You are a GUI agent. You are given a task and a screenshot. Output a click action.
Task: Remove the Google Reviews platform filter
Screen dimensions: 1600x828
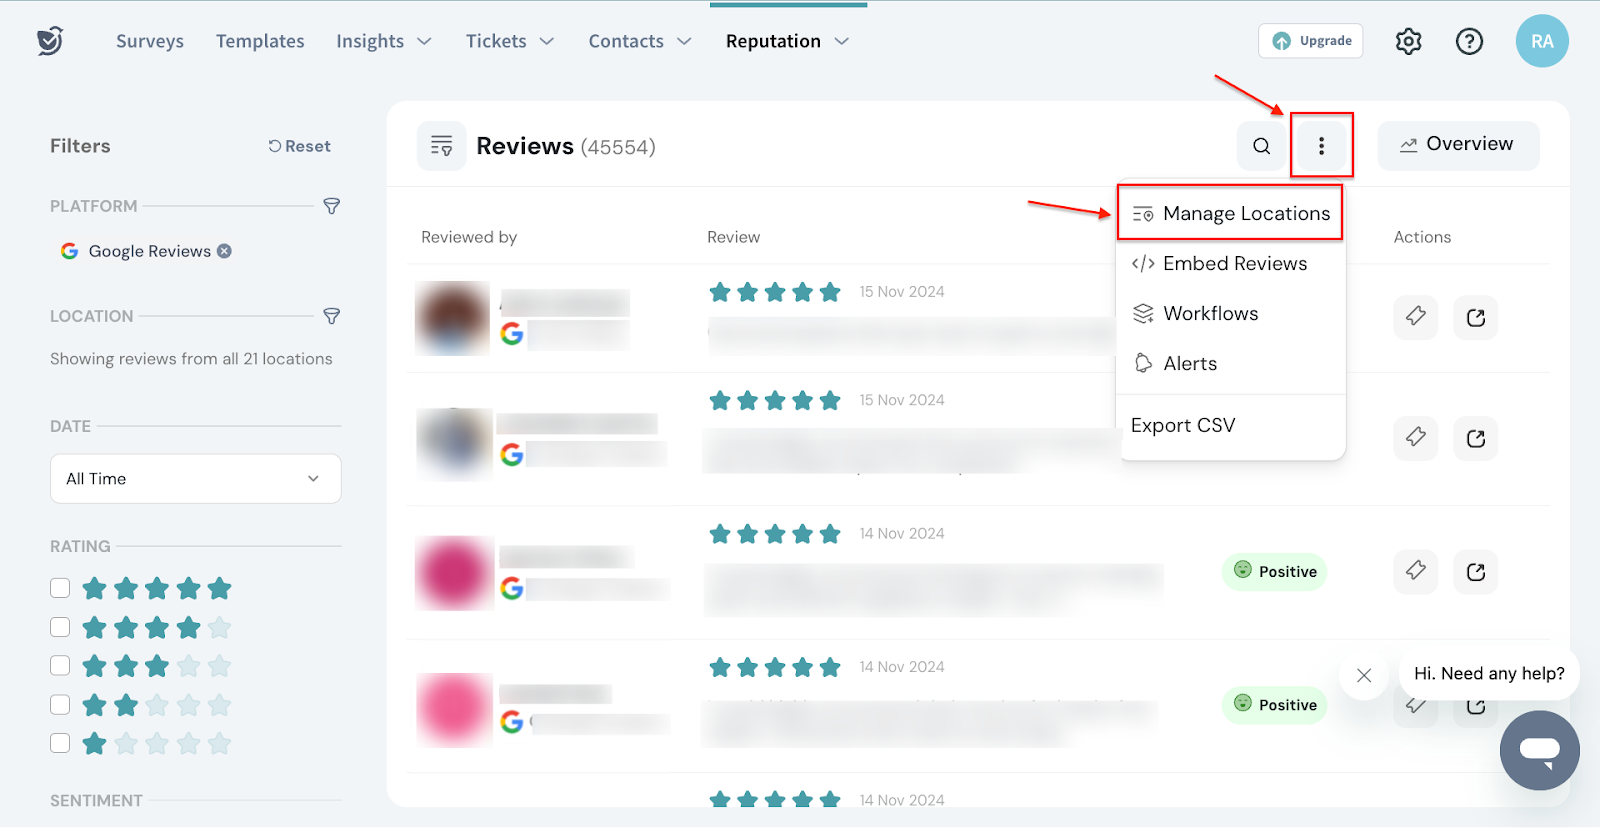pos(225,251)
